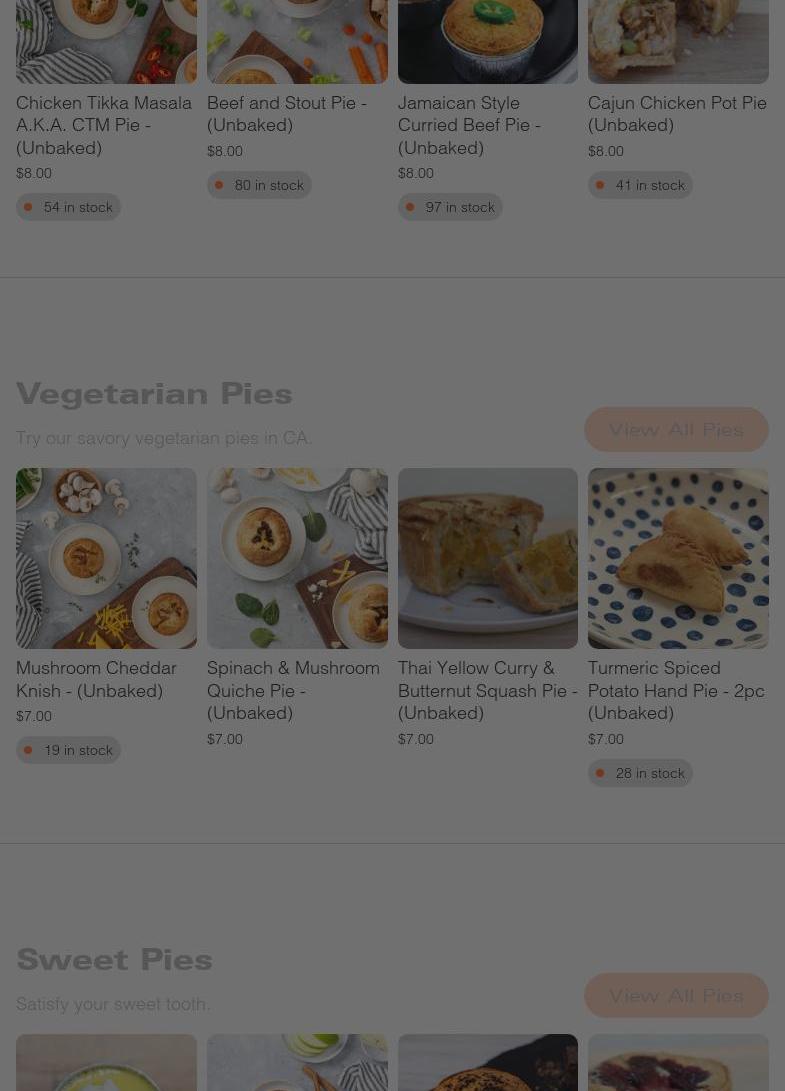Click the 54 in stock badge
Screen dimensions: 785x1091
[x=68, y=207]
